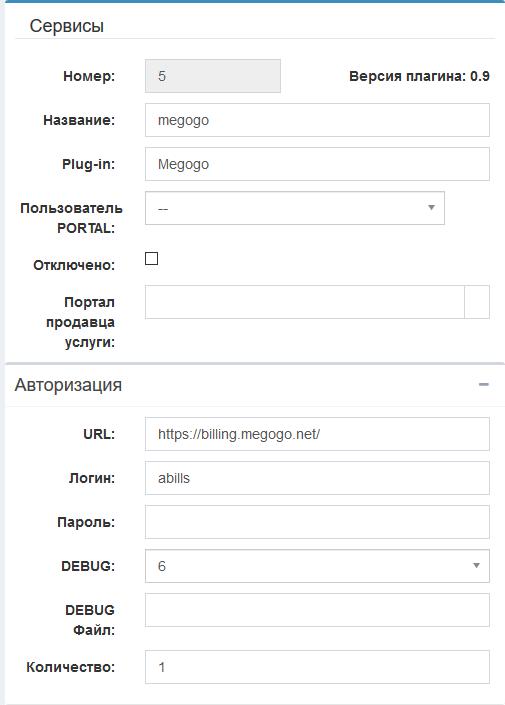Screen dimensions: 505x705
Task: Click the Пользователь PORTAL label
Action: [x=71, y=218]
